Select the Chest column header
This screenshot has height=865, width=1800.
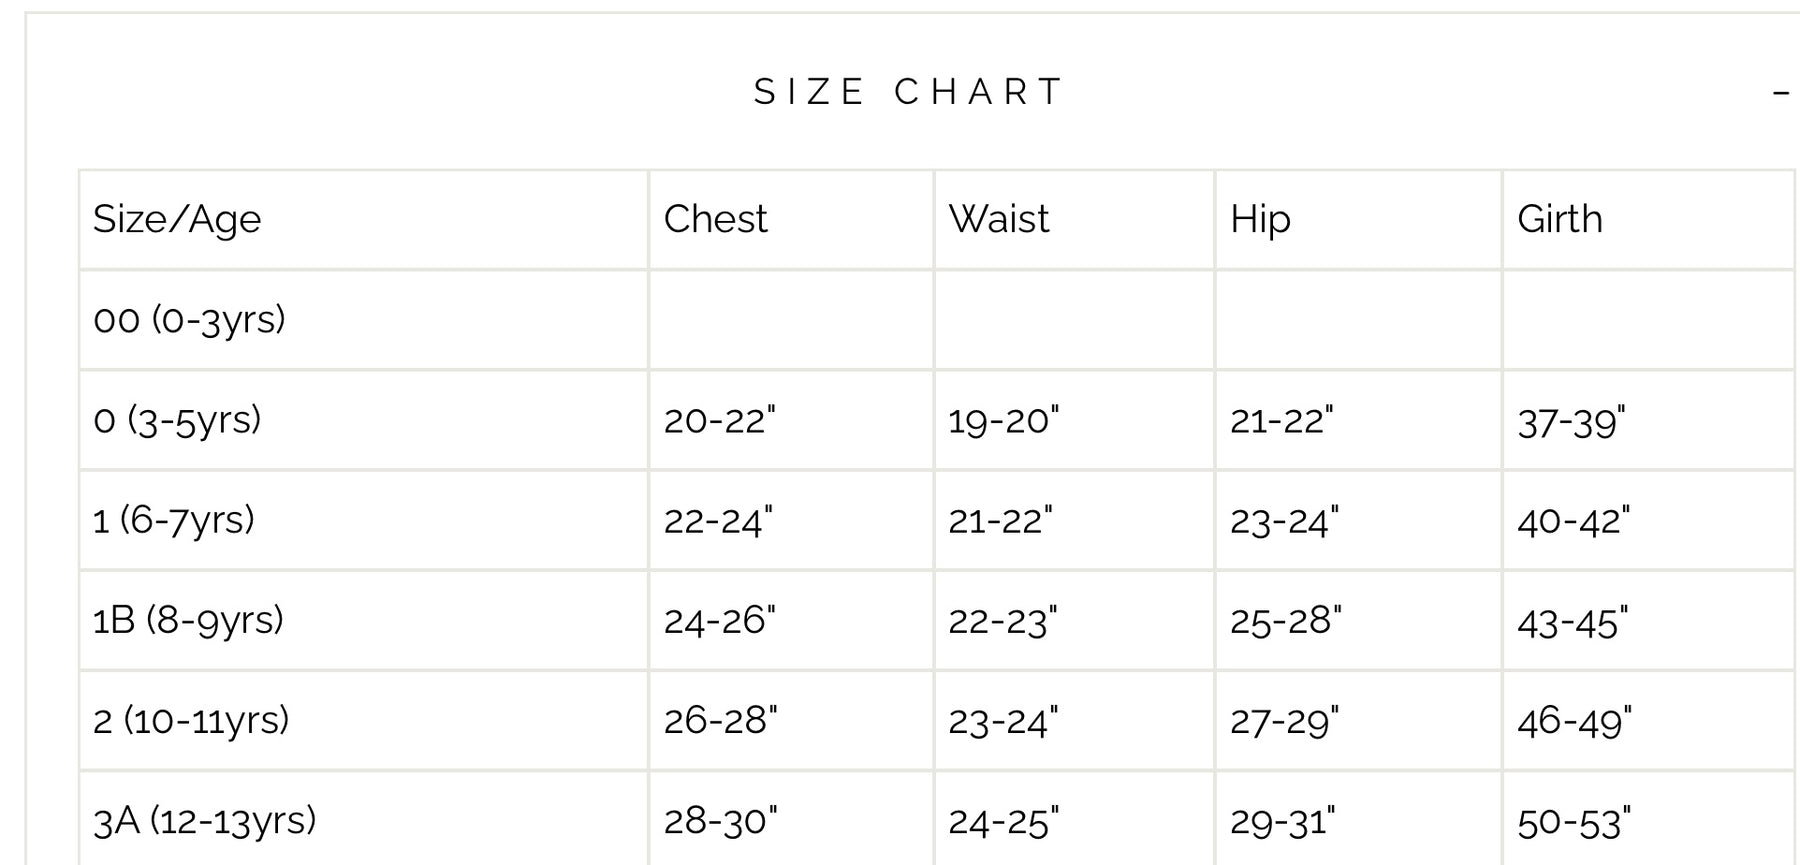coord(715,219)
